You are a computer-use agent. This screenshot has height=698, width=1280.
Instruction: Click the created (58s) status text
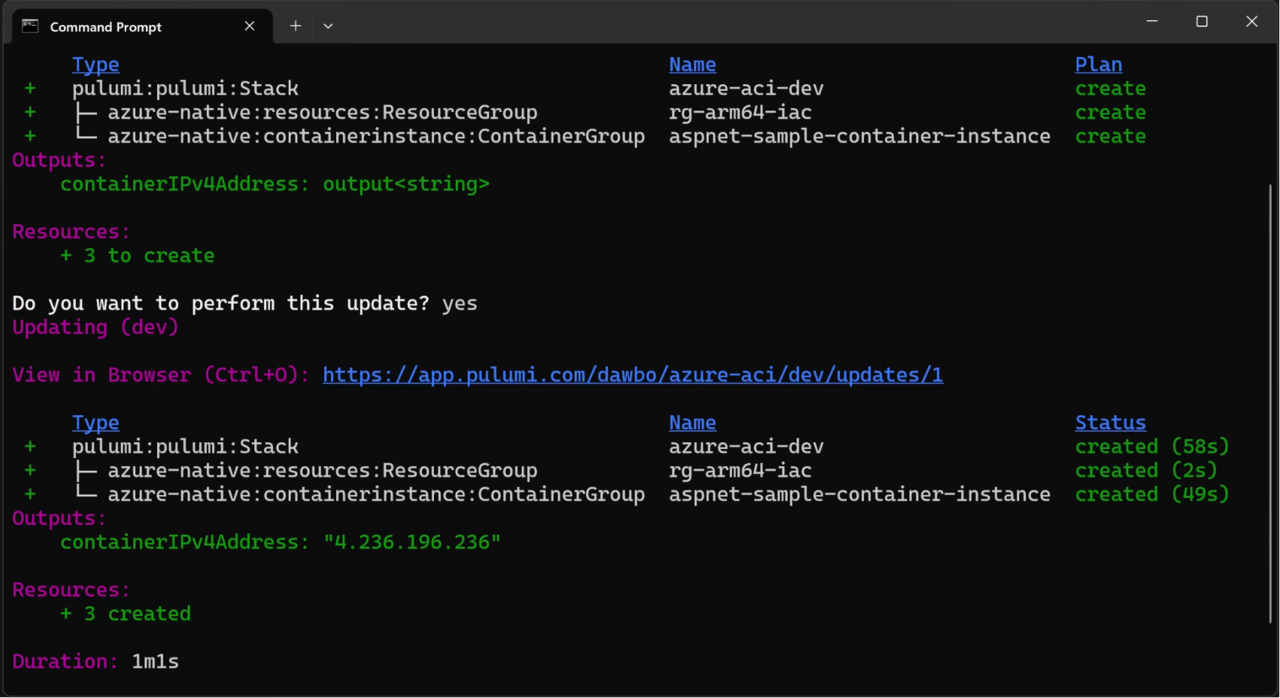[x=1152, y=446]
